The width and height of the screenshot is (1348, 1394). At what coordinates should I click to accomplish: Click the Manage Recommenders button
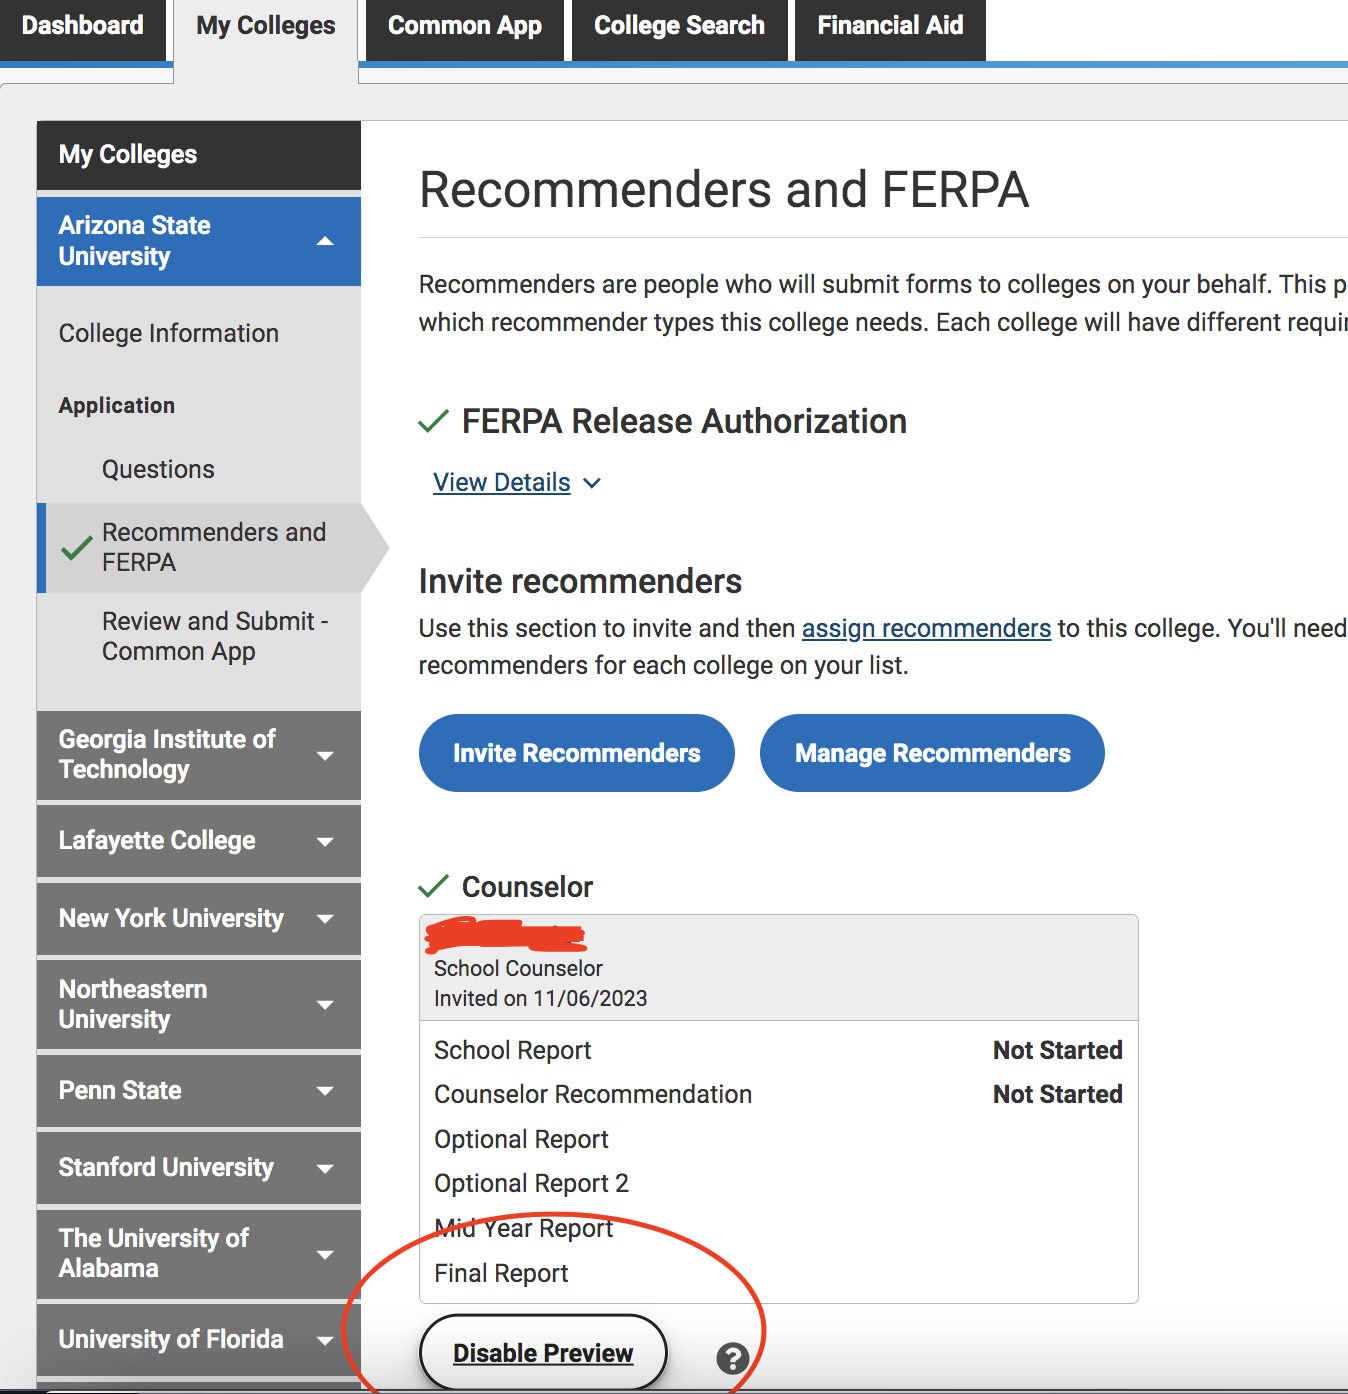tap(932, 753)
